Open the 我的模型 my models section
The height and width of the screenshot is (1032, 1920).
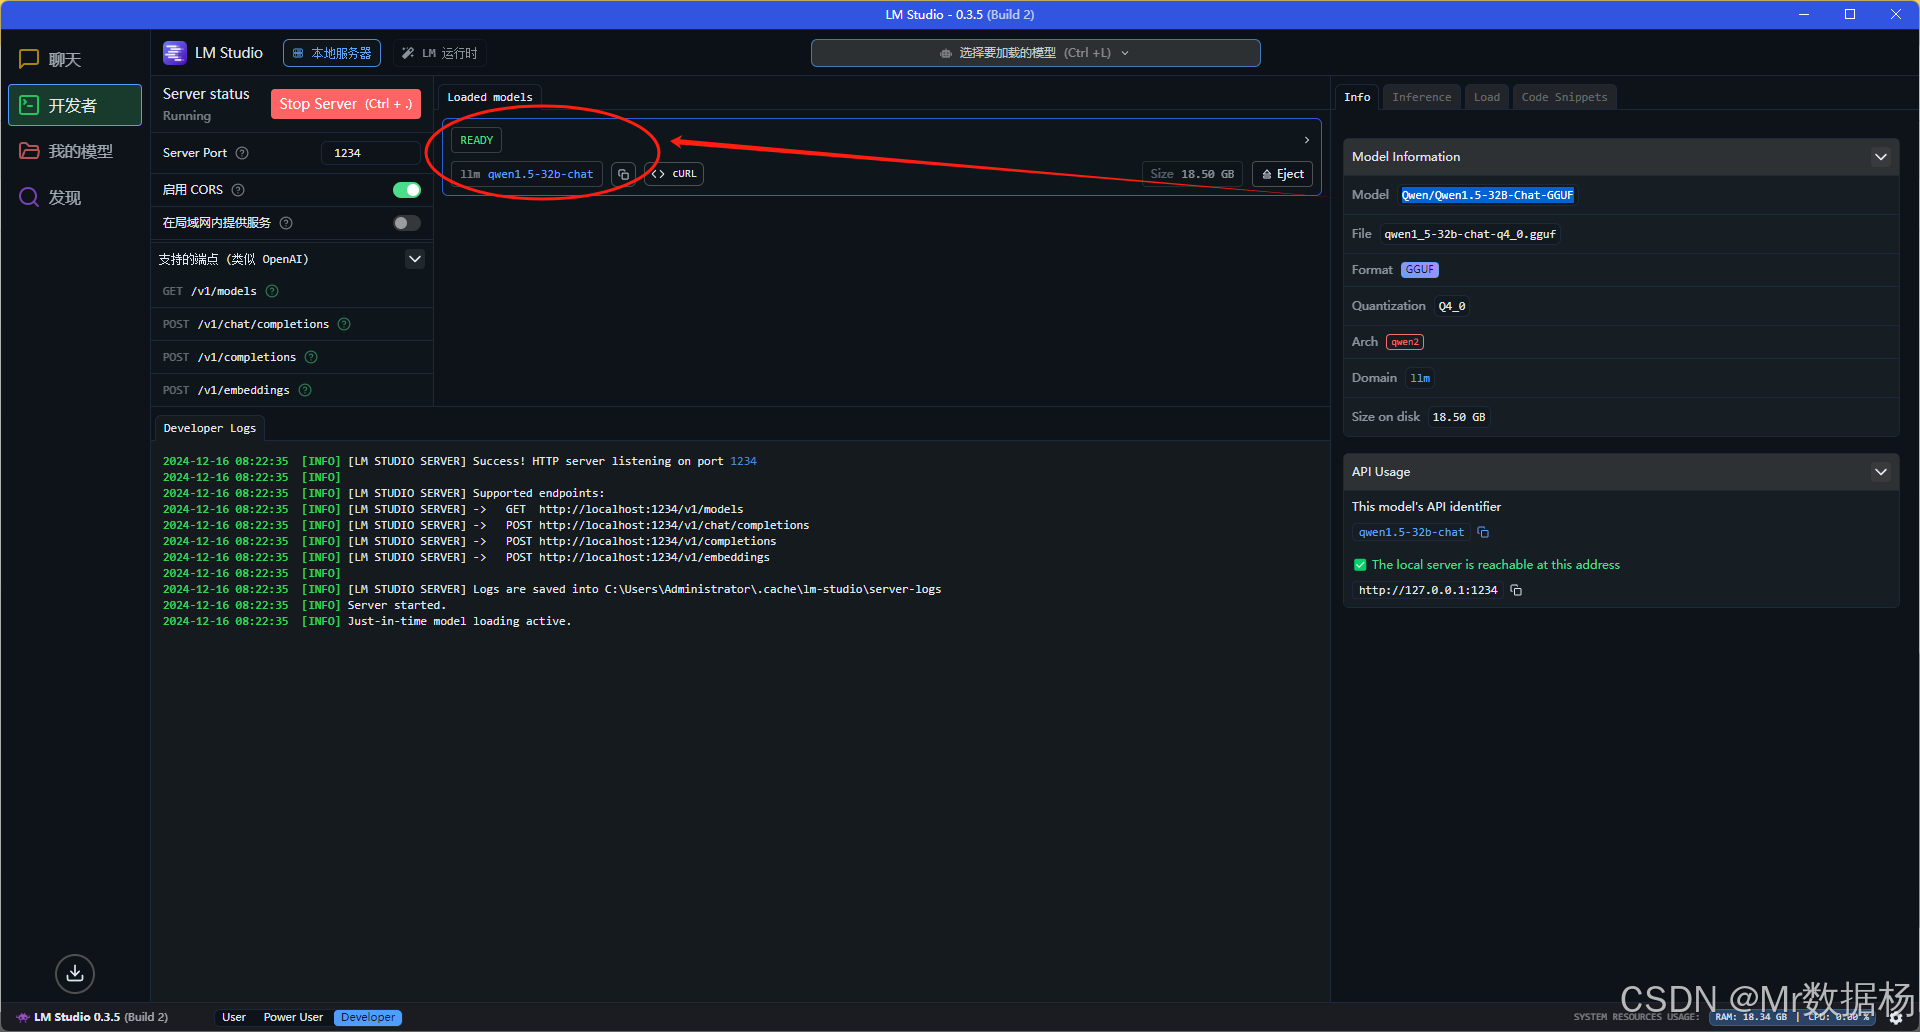coord(75,151)
